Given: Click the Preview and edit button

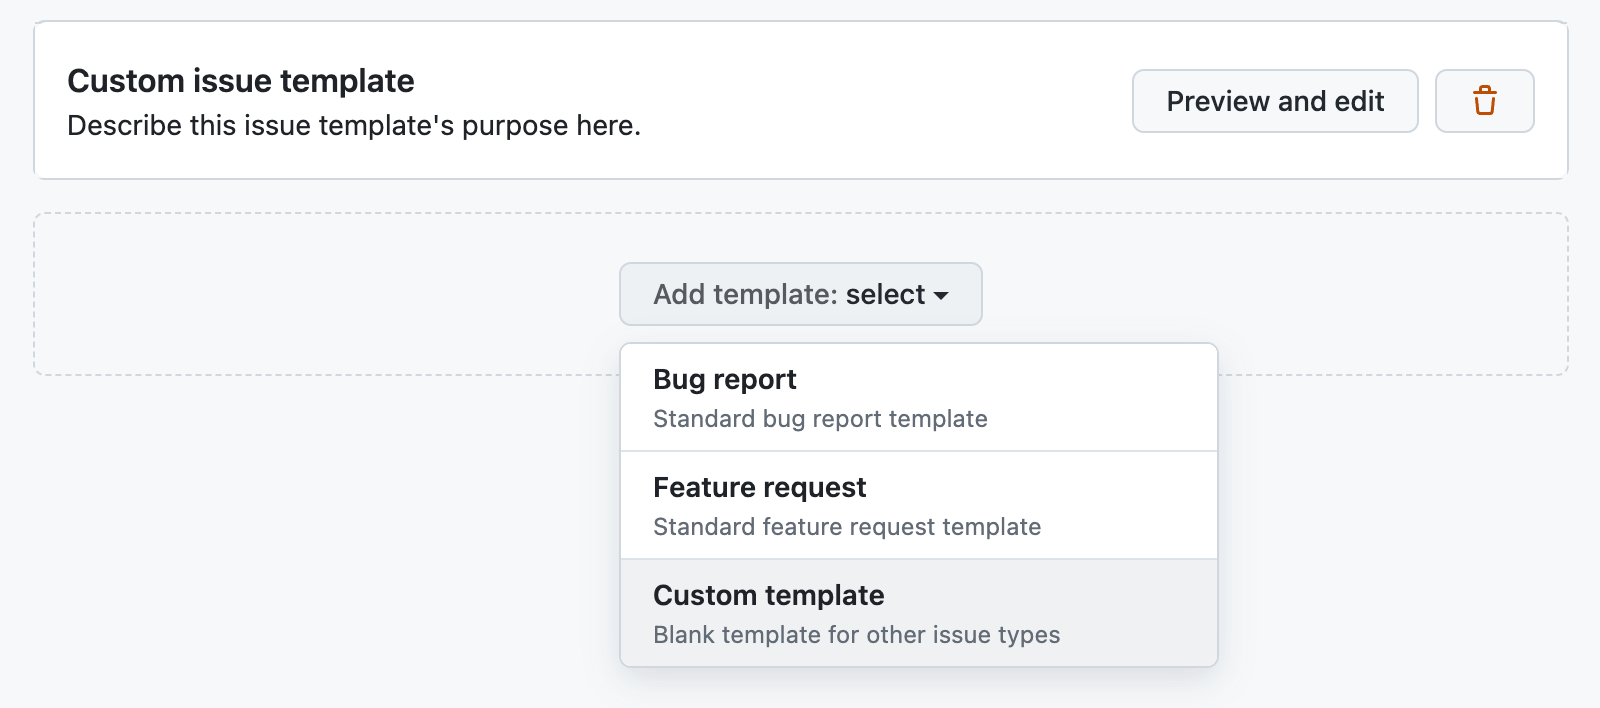Looking at the screenshot, I should pos(1274,101).
